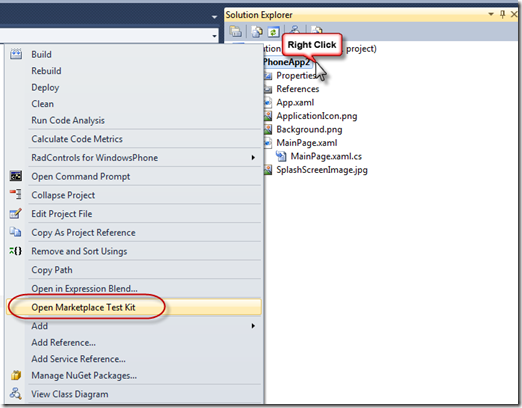Screen dimensions: 522x408
Task: Click the Solution Explorer title text
Action: click(x=259, y=15)
